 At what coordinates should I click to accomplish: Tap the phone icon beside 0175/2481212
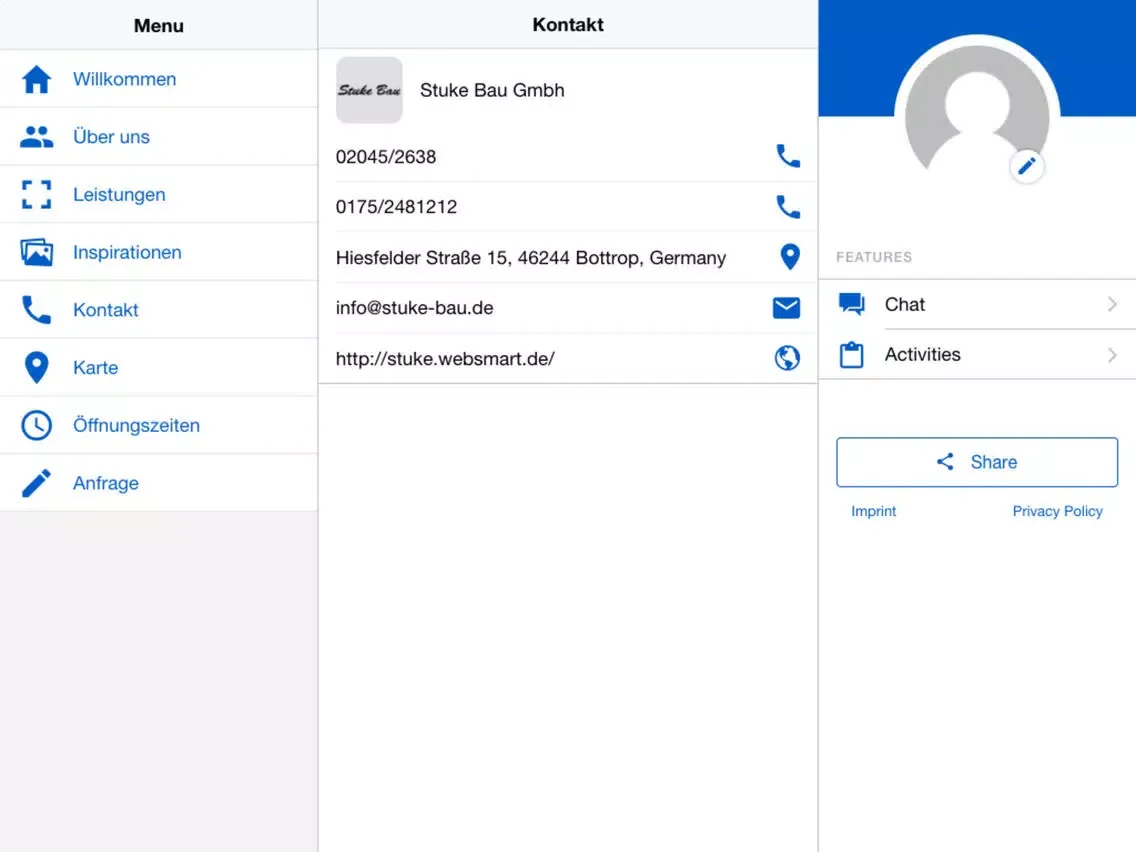788,207
